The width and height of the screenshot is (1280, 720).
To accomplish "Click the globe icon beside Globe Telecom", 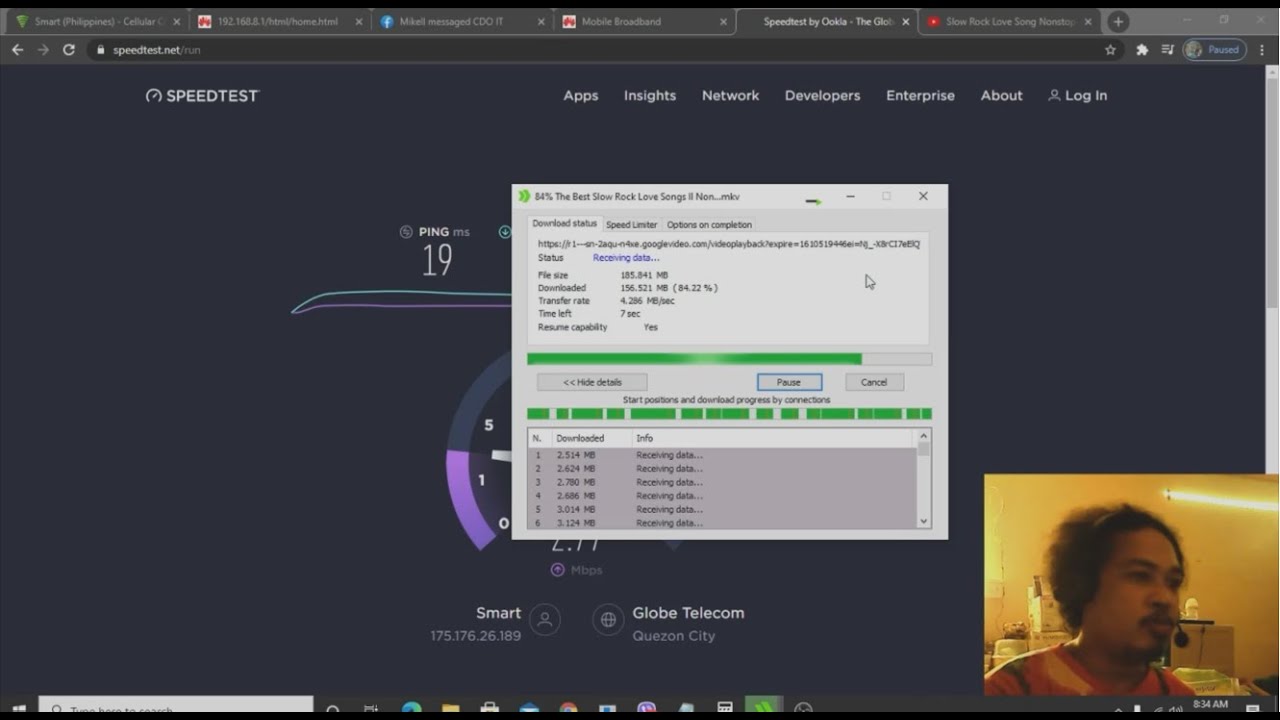I will pos(608,619).
